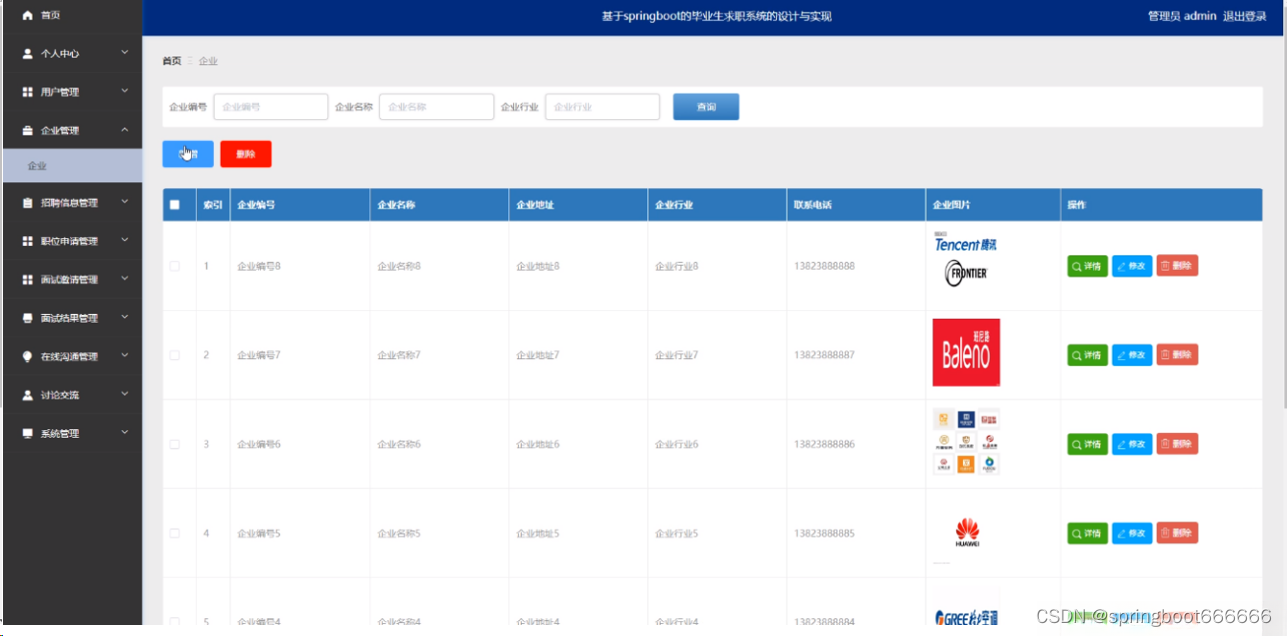Open the Tencent Frontier company image

966,261
